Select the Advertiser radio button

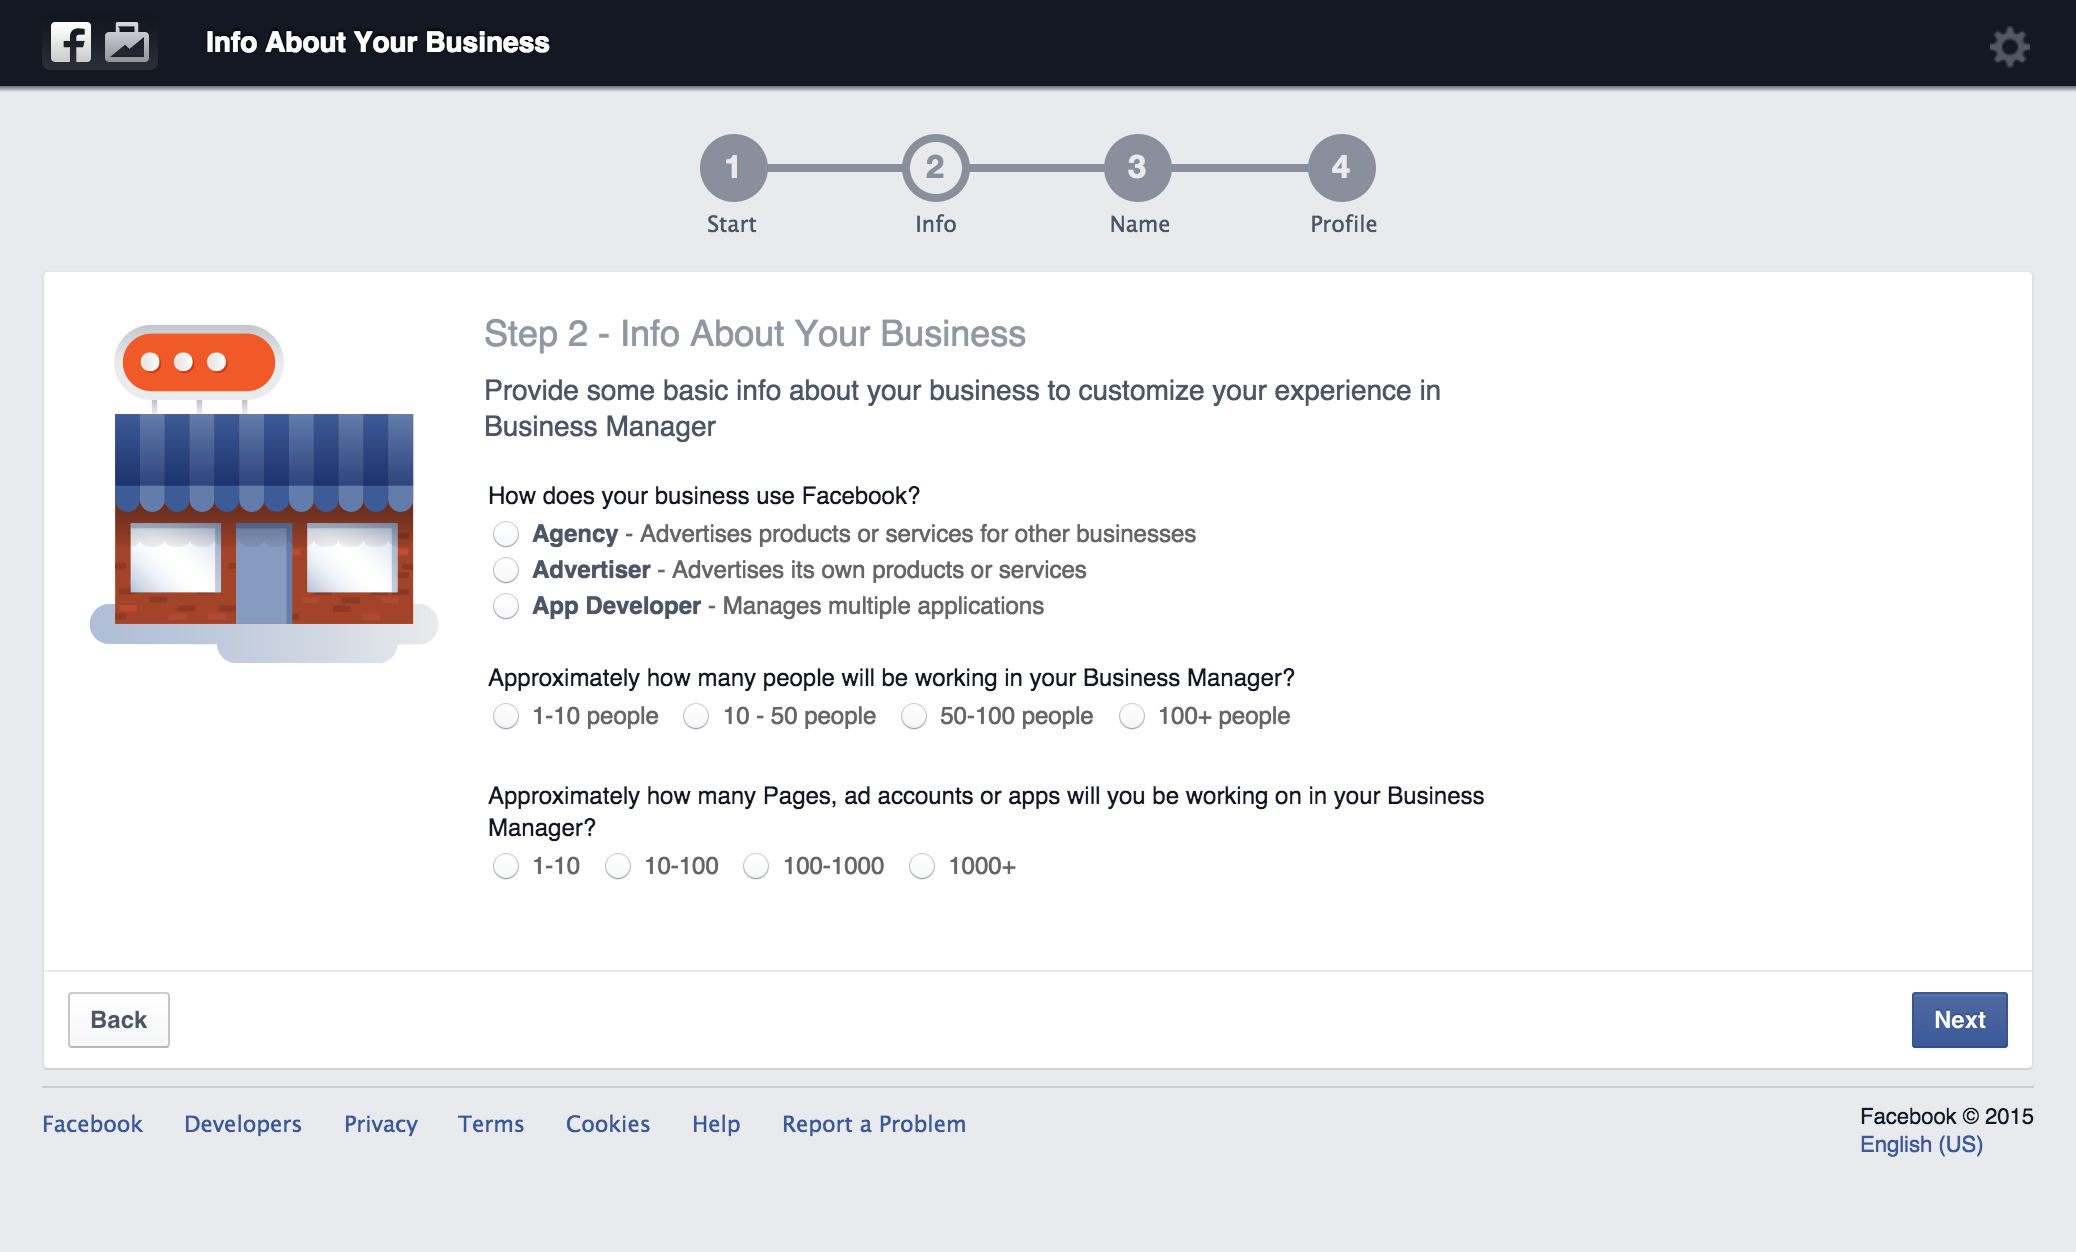506,570
